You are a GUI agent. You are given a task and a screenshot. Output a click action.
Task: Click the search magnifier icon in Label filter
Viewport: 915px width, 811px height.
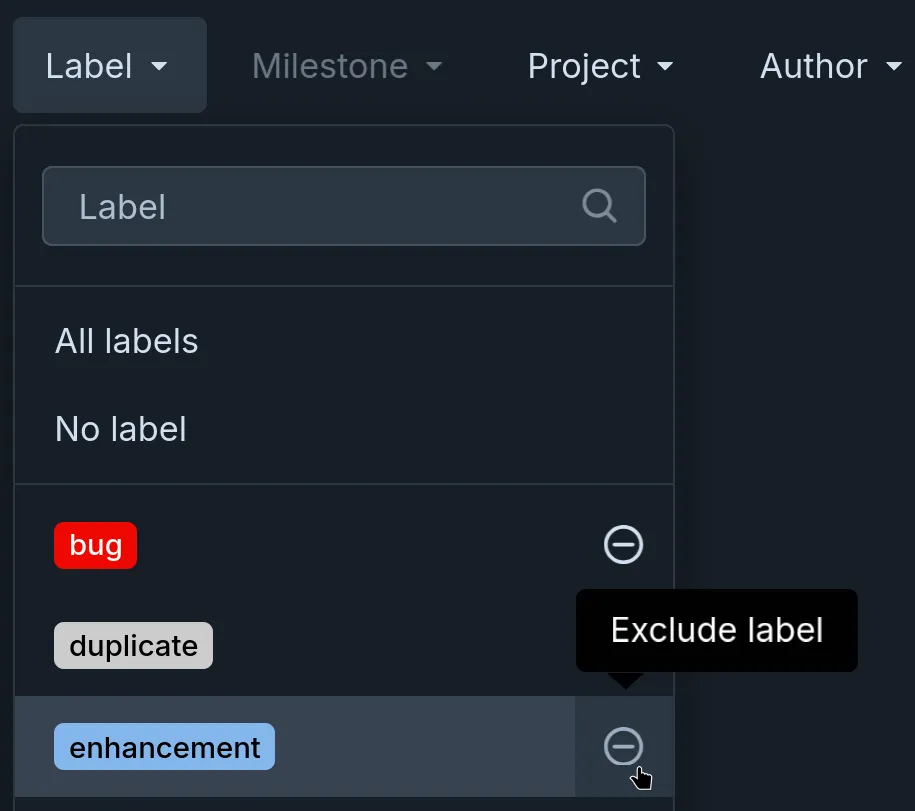pos(599,206)
